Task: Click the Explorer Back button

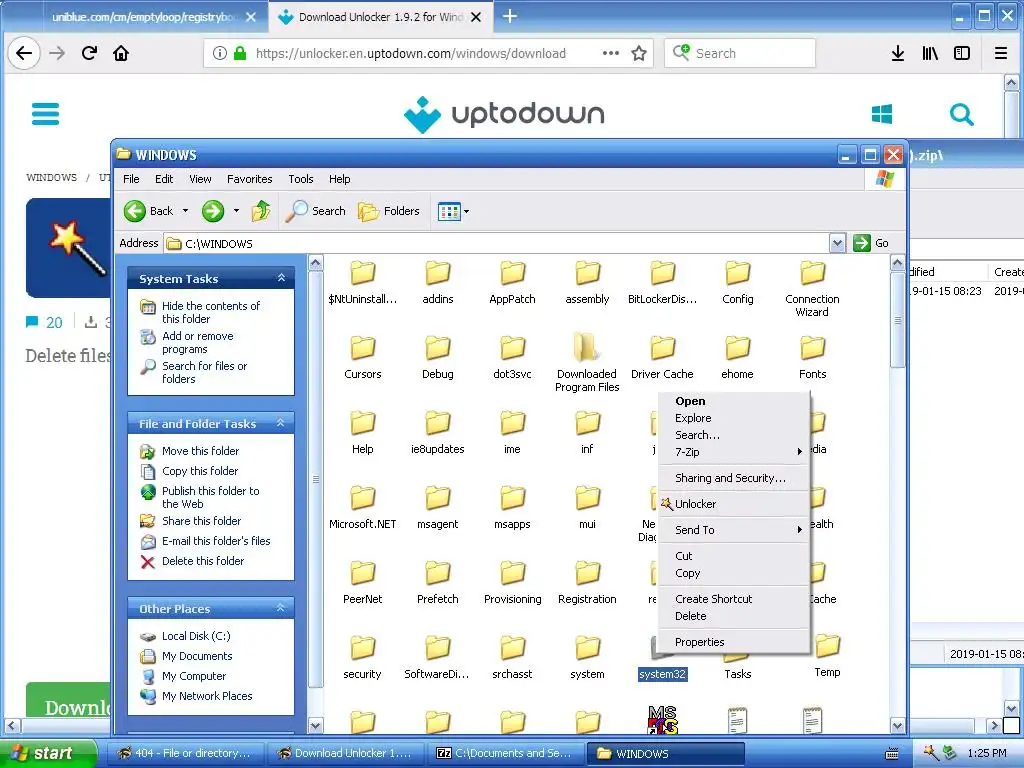Action: (x=149, y=211)
